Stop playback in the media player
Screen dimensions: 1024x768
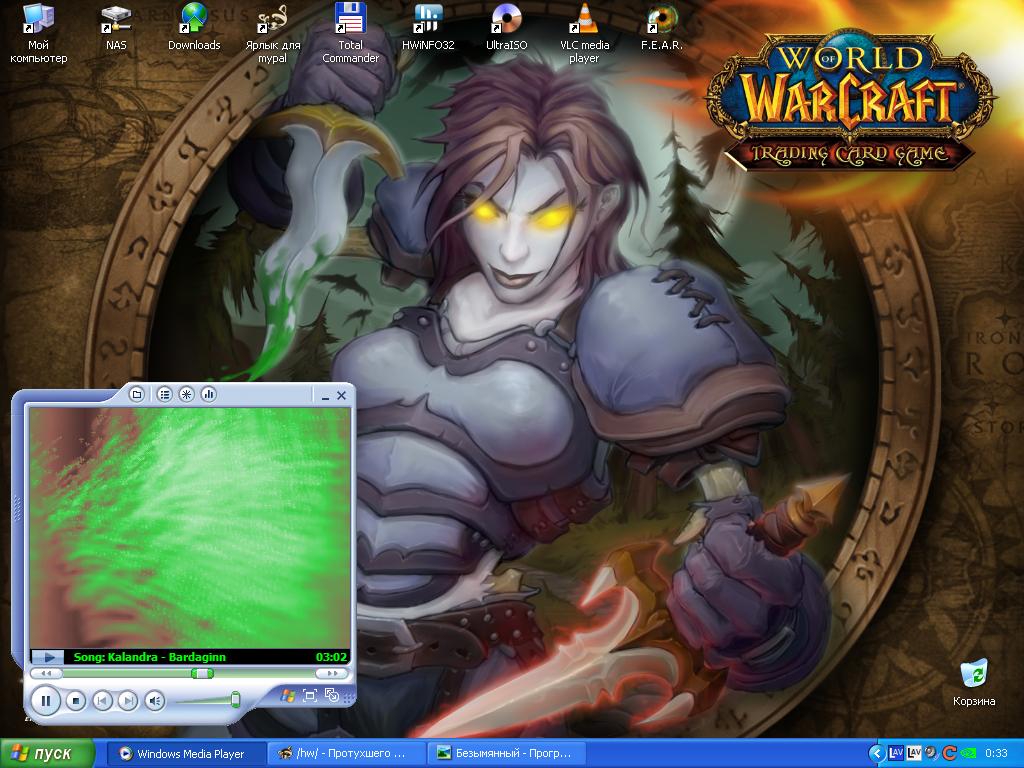point(76,701)
